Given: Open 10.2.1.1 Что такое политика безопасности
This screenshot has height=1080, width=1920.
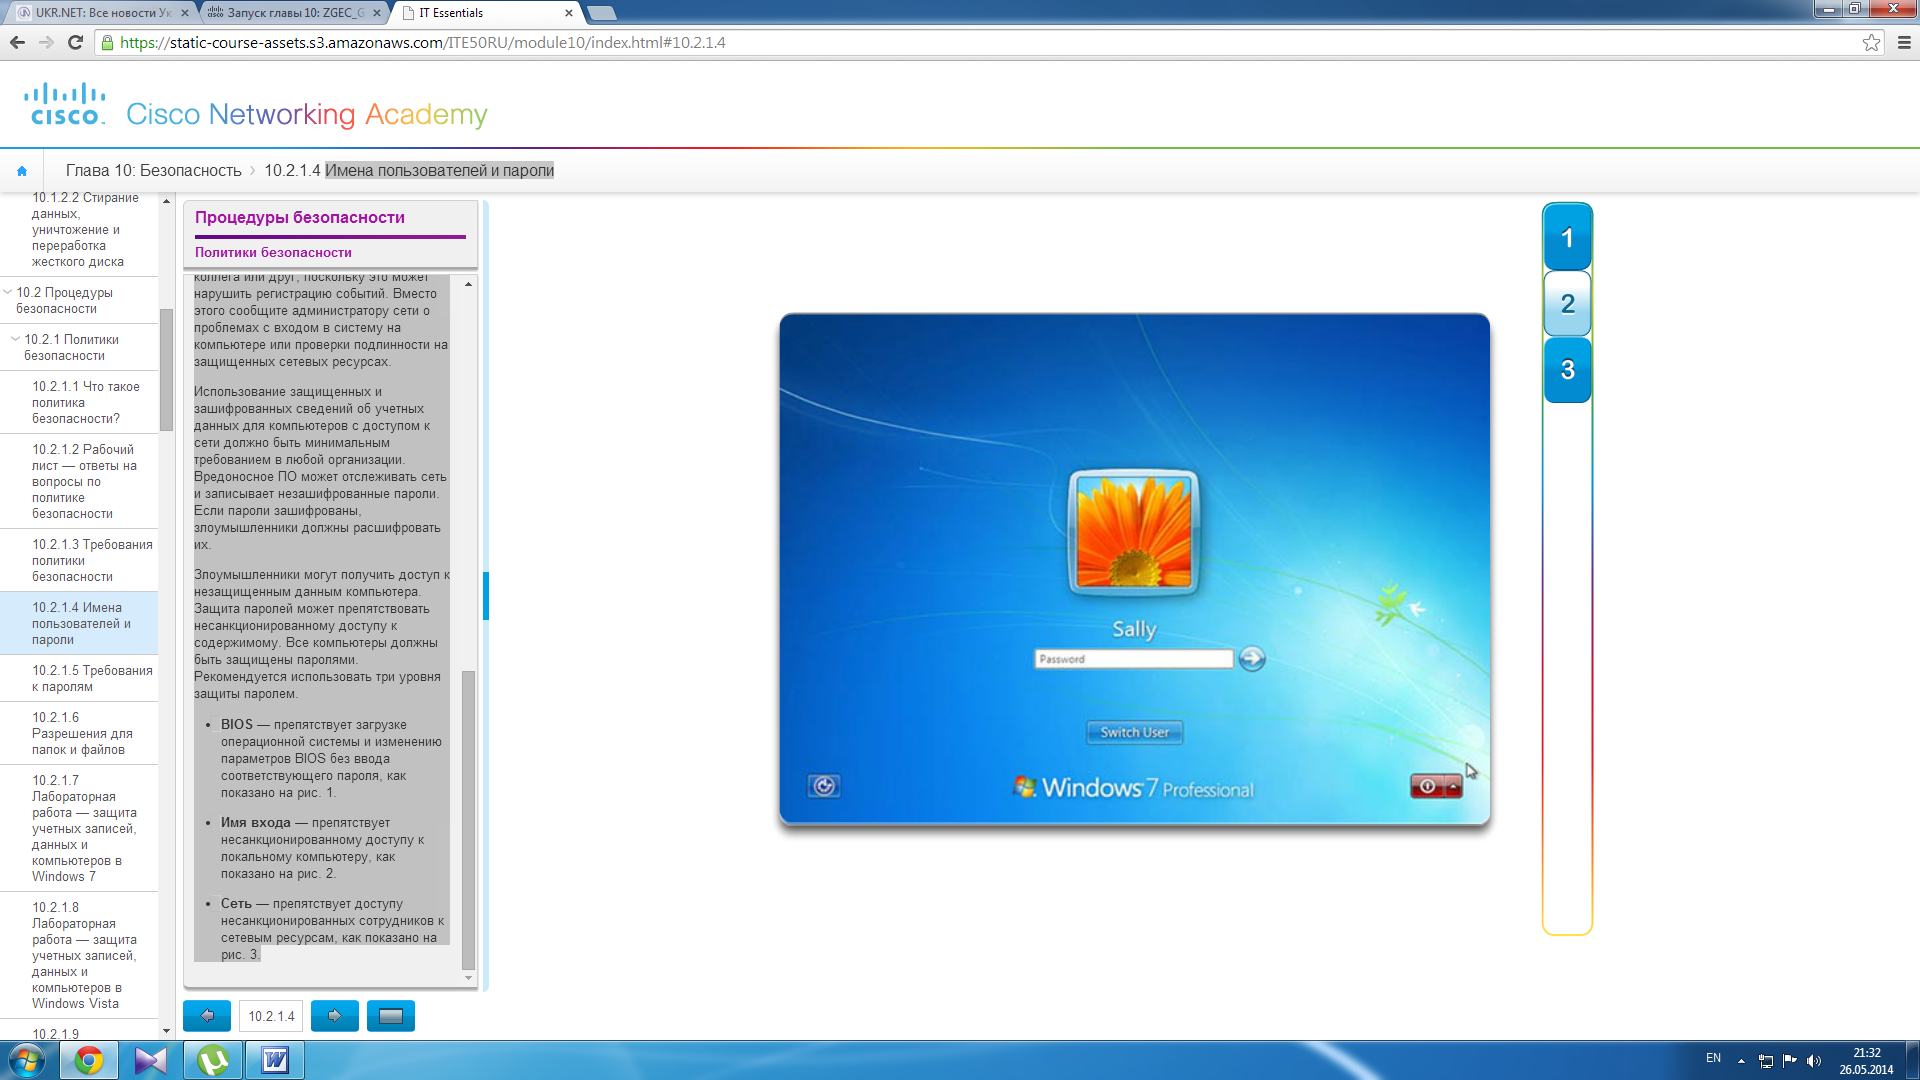Looking at the screenshot, I should [86, 402].
